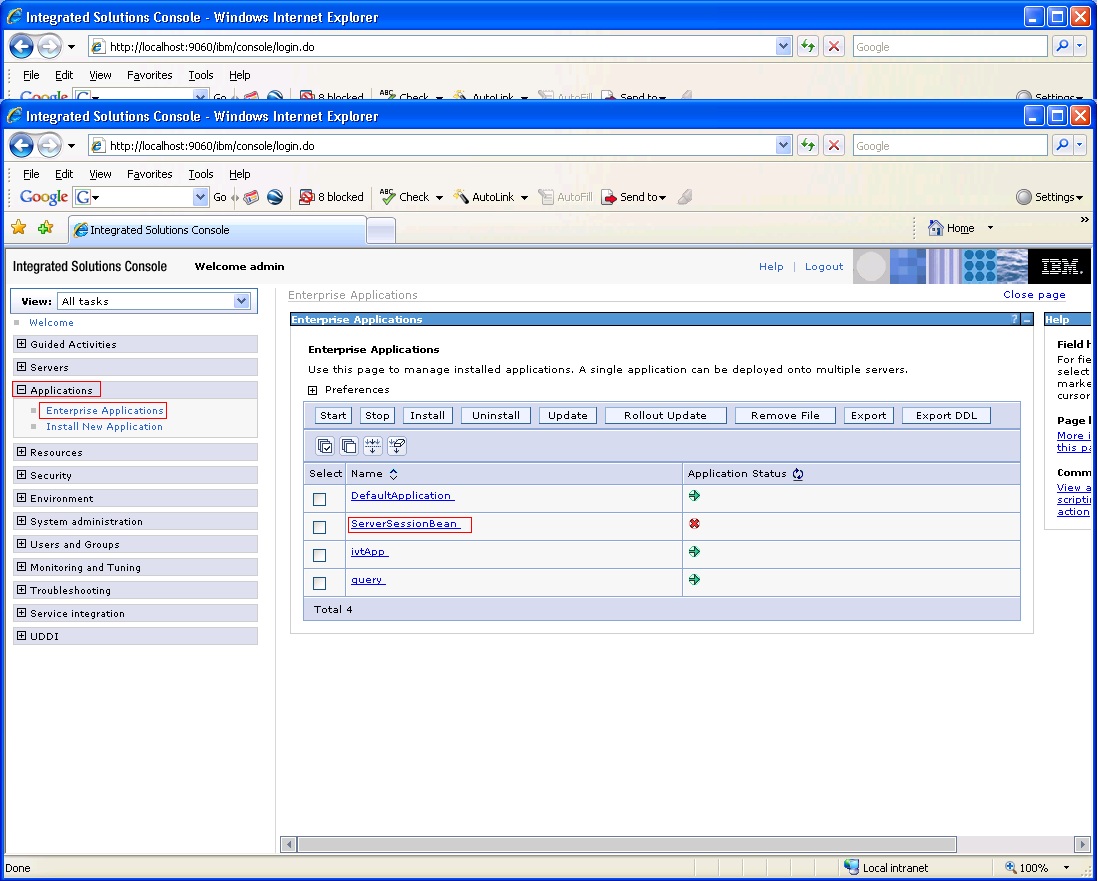Collapse the Applications tree section

21,390
